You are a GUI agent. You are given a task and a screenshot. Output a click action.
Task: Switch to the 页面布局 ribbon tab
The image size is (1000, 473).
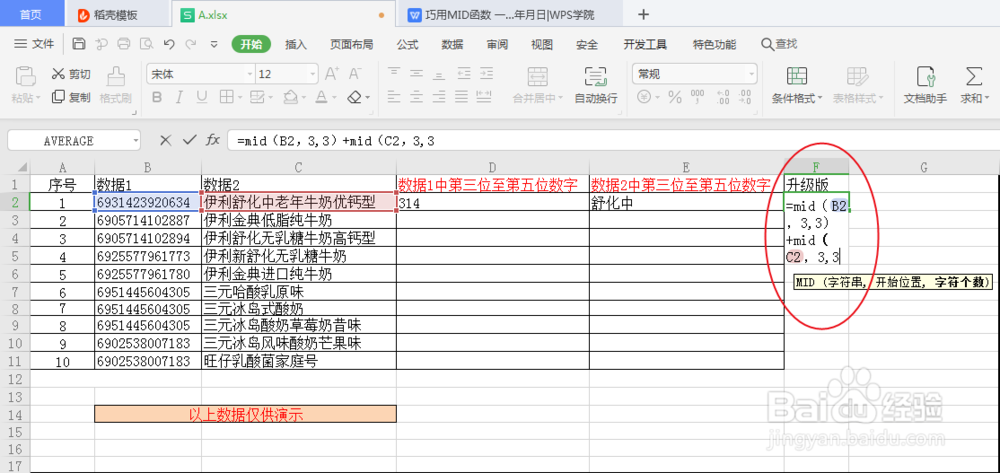tap(351, 45)
